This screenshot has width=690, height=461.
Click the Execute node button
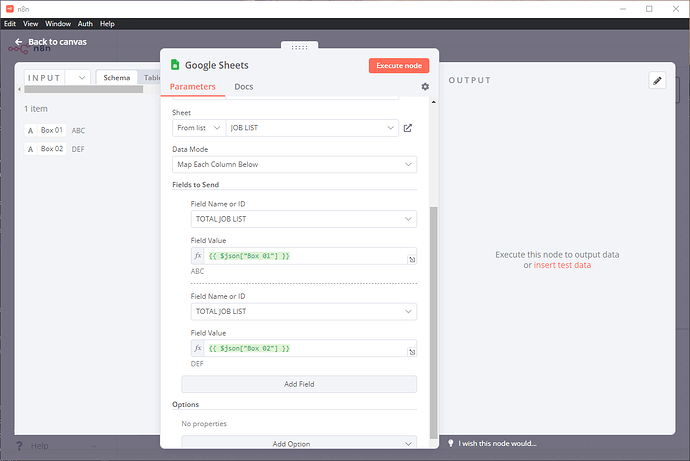coord(399,66)
